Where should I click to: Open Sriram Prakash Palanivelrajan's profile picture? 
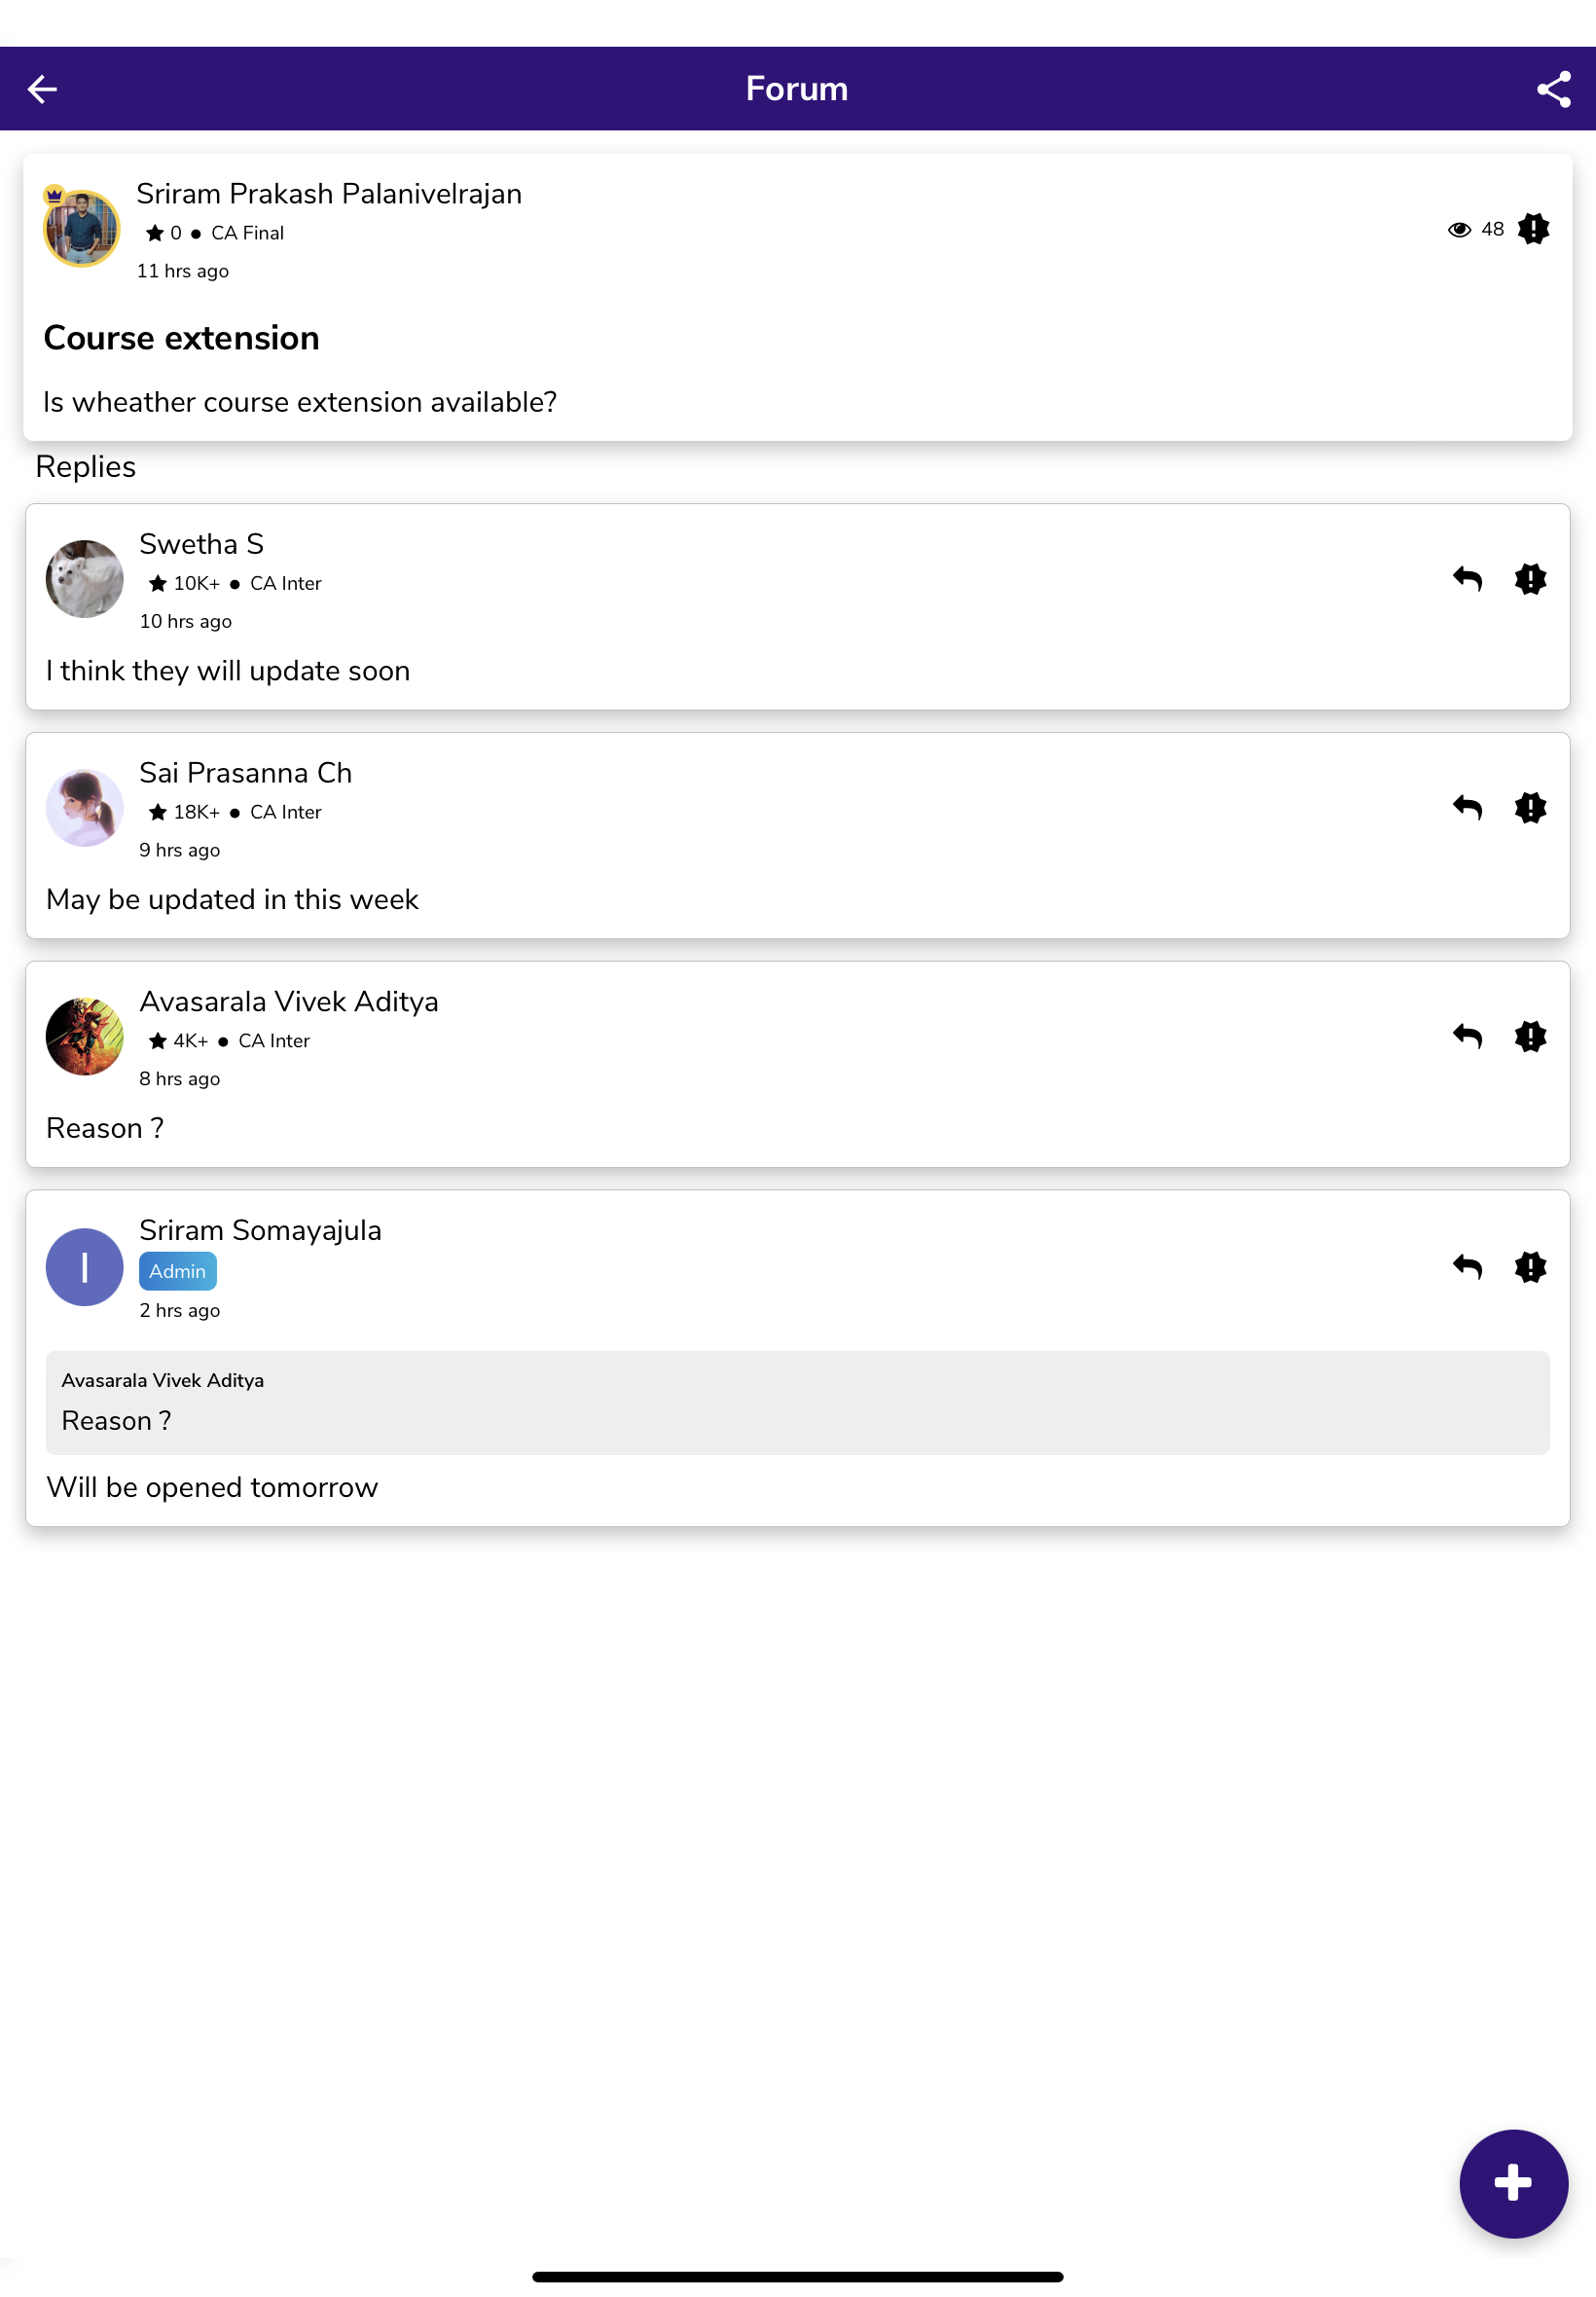82,228
